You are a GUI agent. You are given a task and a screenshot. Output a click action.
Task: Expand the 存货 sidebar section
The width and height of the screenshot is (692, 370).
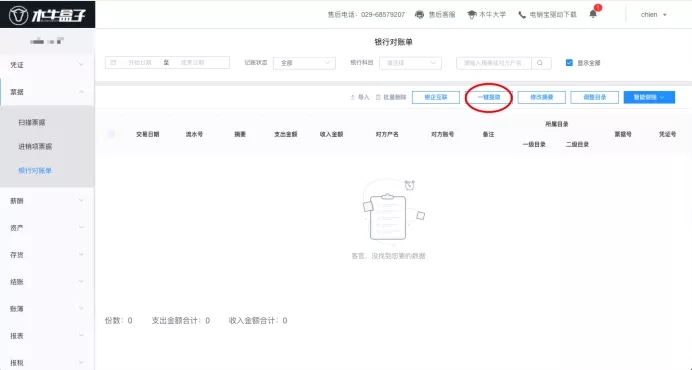(x=47, y=255)
